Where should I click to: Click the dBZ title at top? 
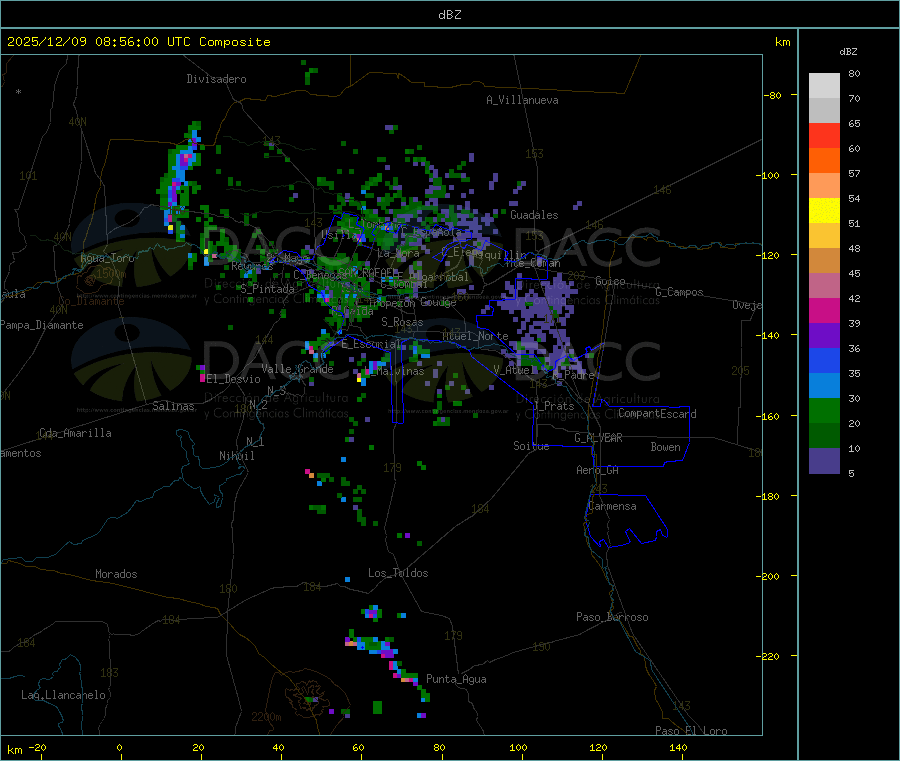[449, 15]
